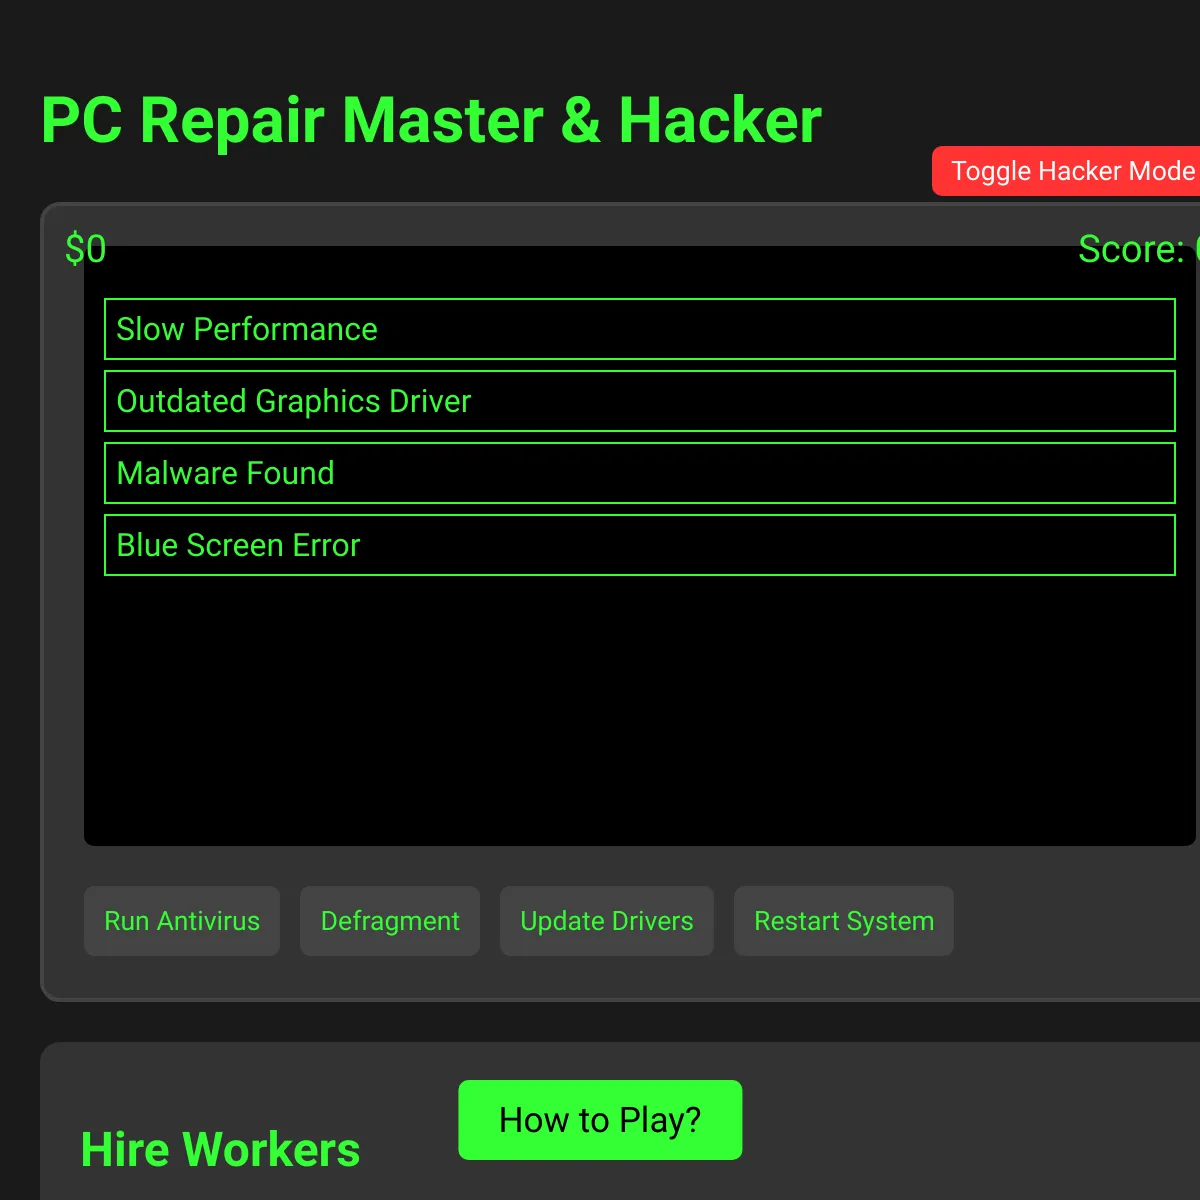Pick the Malware Found issue

640,473
